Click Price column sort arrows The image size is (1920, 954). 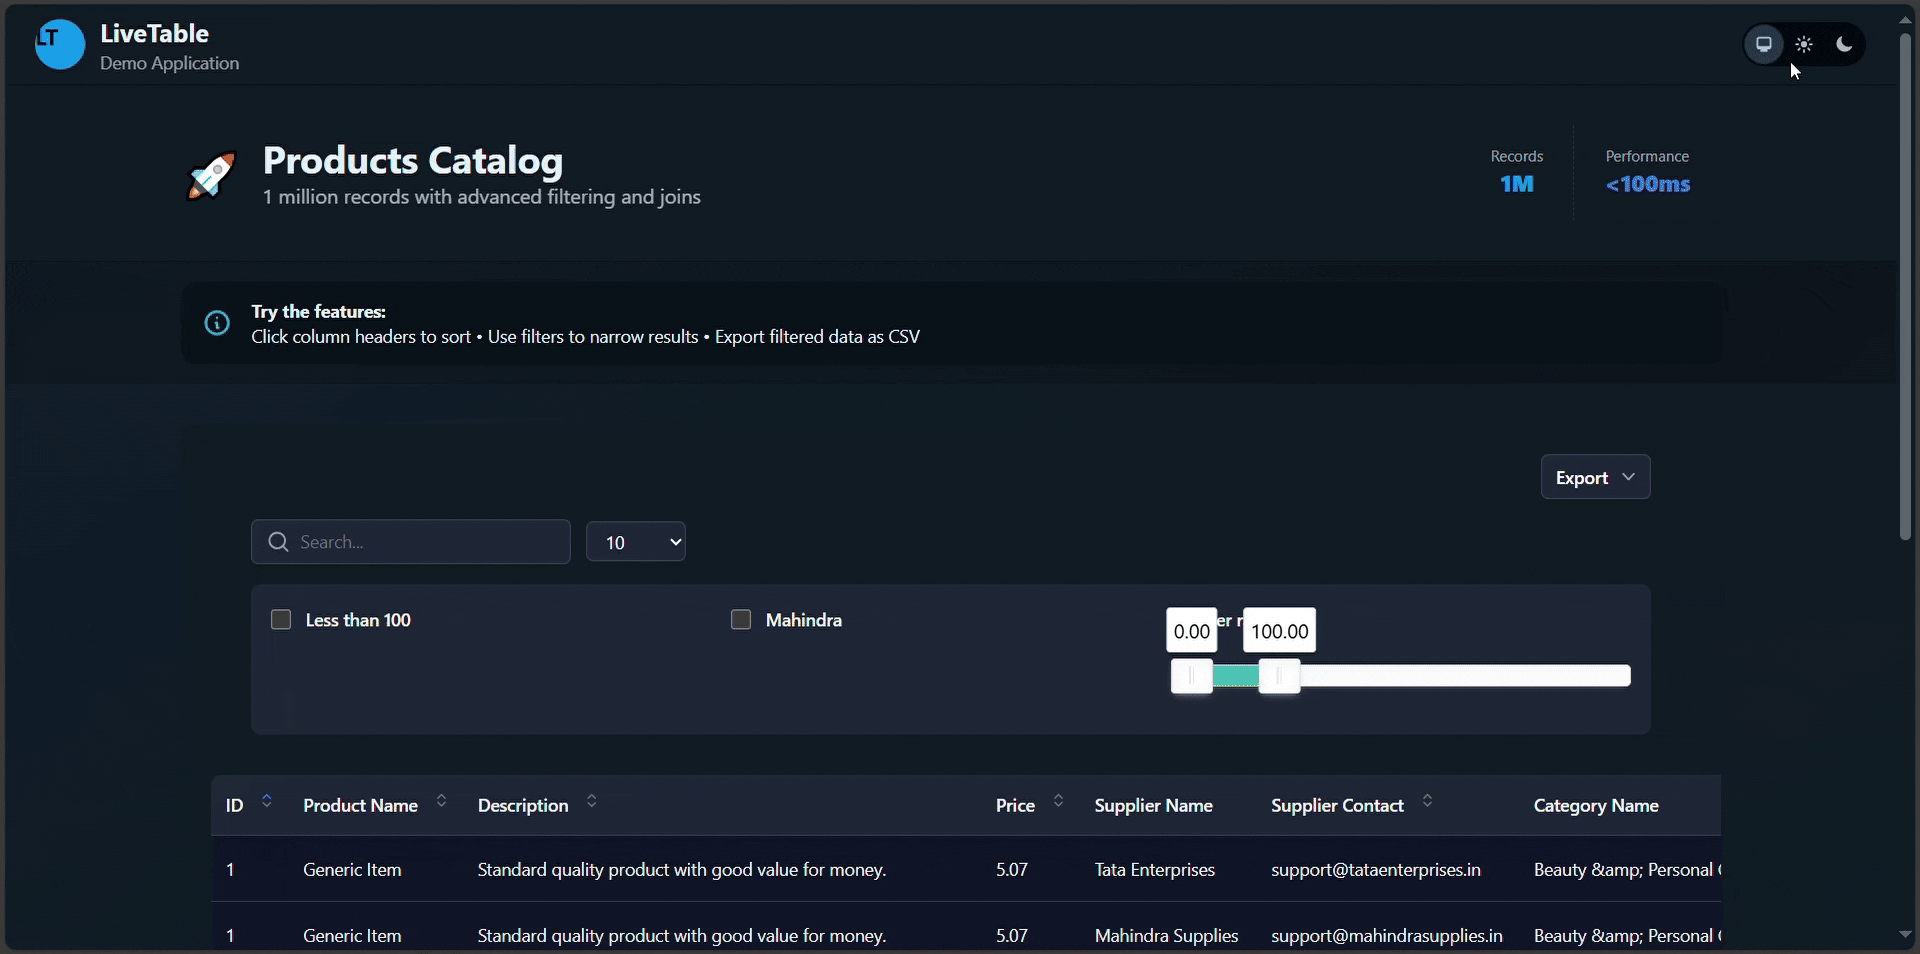tap(1058, 801)
